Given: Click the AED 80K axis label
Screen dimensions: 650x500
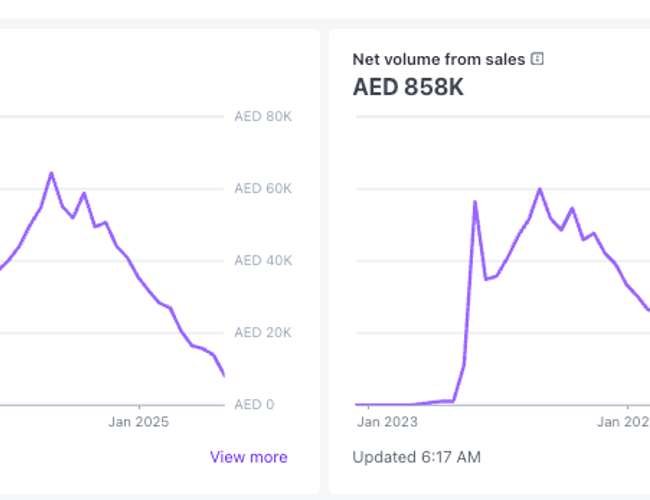Looking at the screenshot, I should 261,116.
